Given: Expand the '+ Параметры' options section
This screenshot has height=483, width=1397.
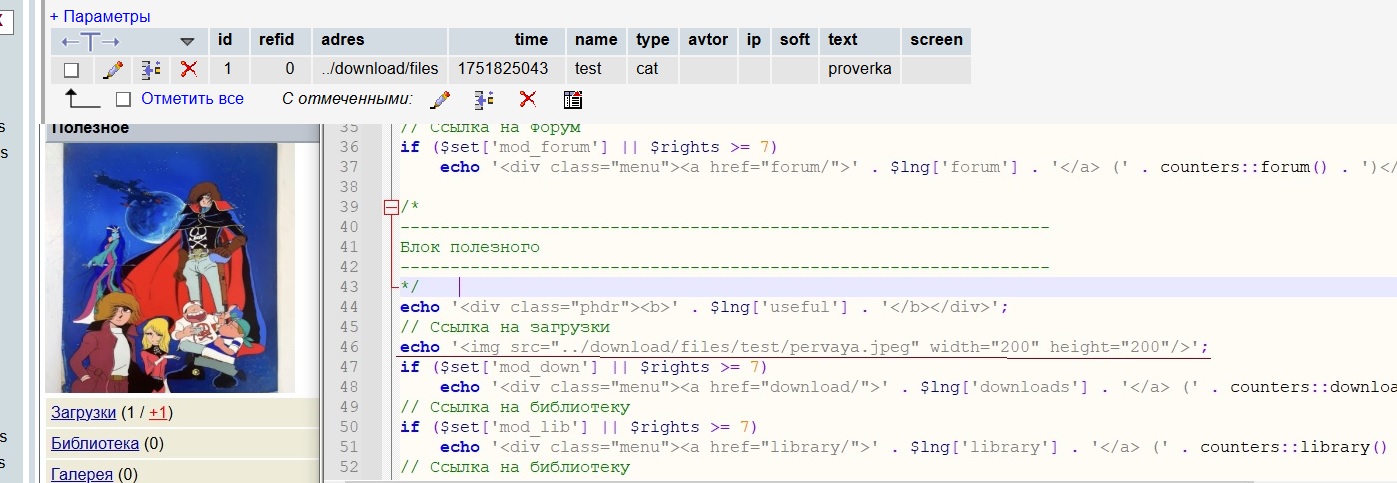Looking at the screenshot, I should coord(100,16).
